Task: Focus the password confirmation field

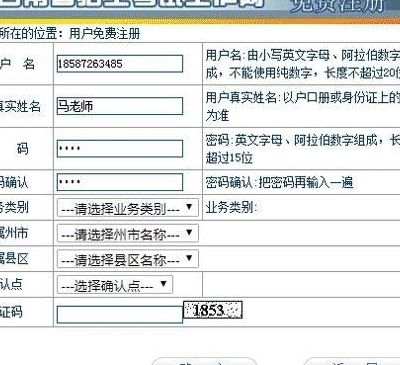Action: tap(120, 182)
